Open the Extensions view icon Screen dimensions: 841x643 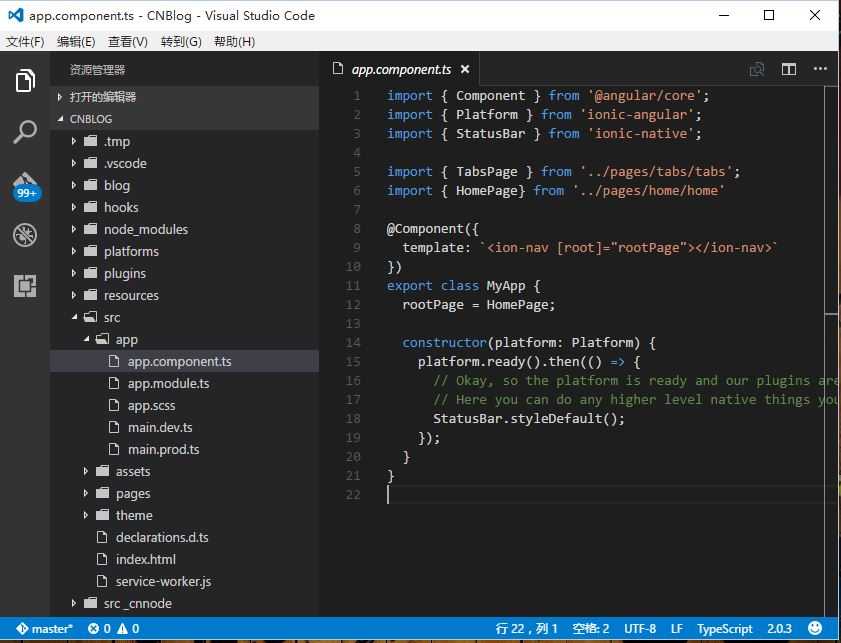pos(25,286)
